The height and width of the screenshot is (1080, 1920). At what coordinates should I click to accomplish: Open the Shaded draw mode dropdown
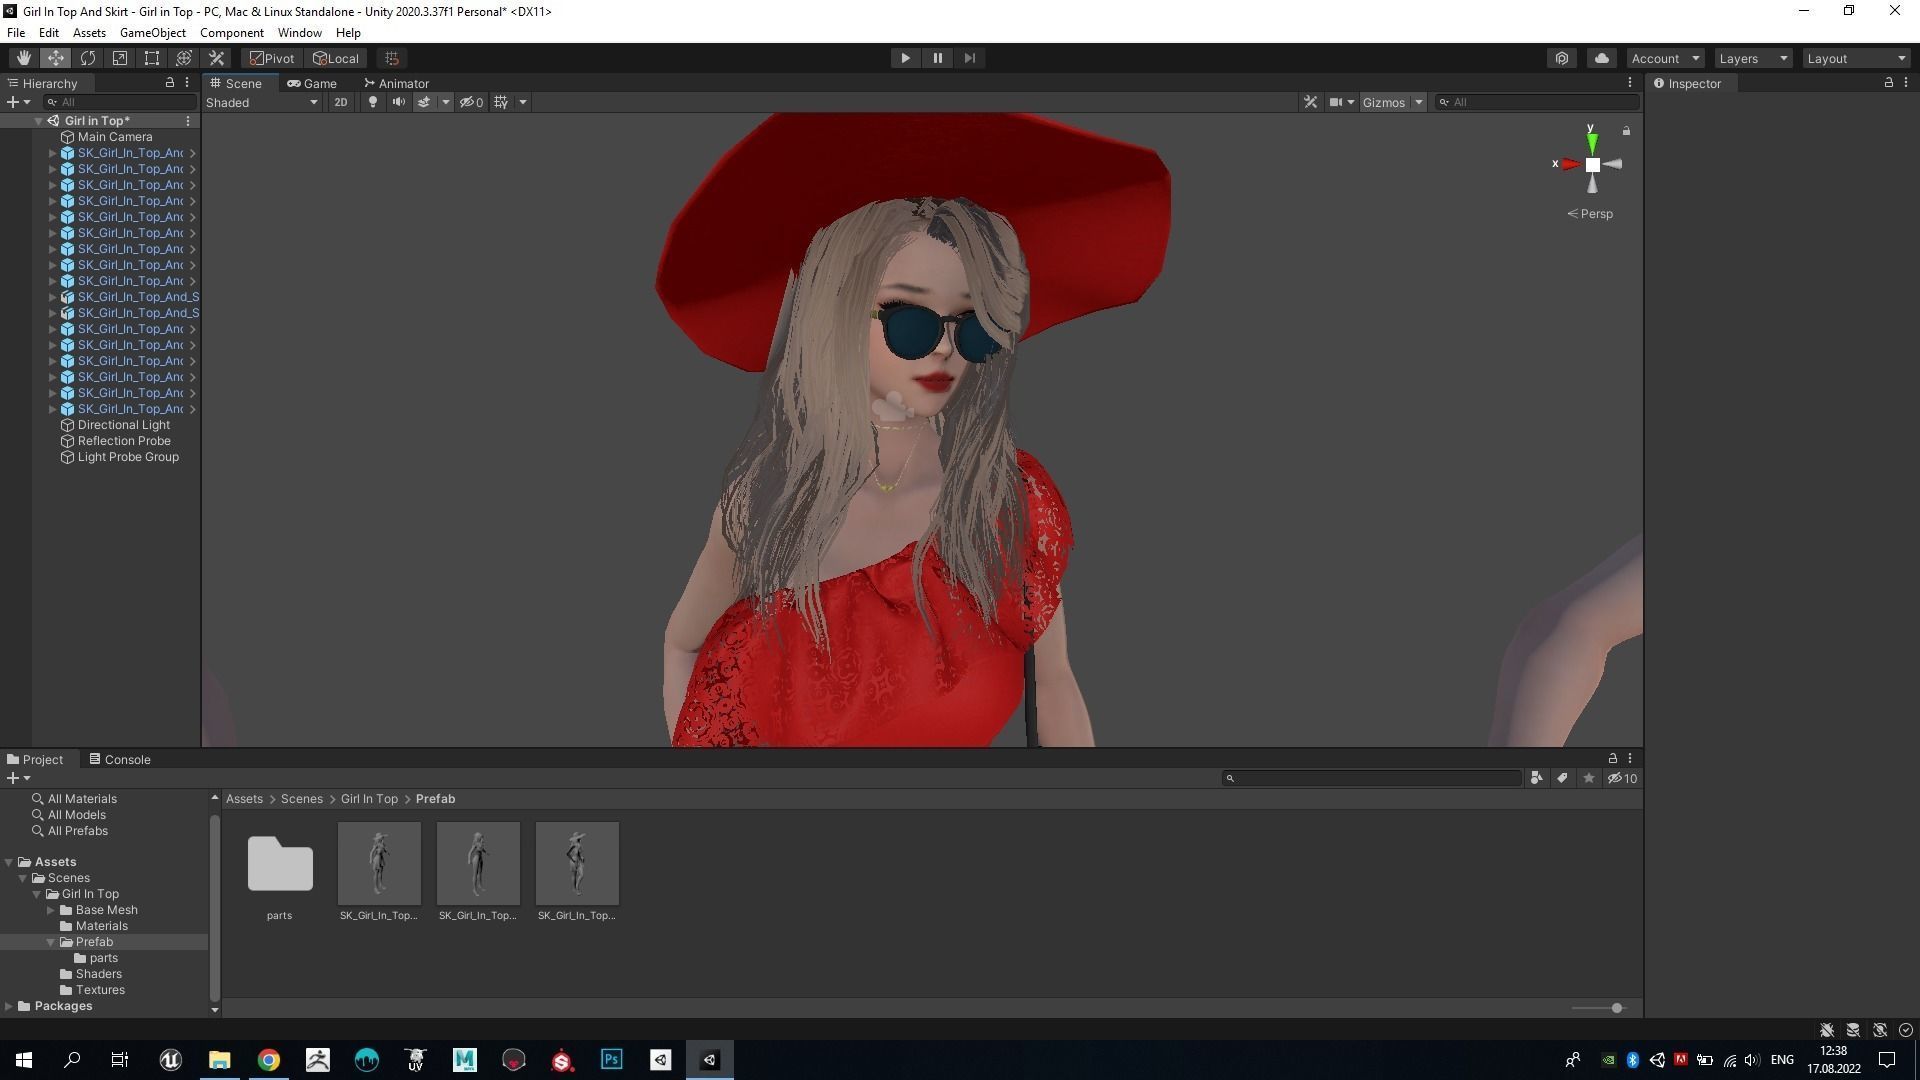pos(262,102)
